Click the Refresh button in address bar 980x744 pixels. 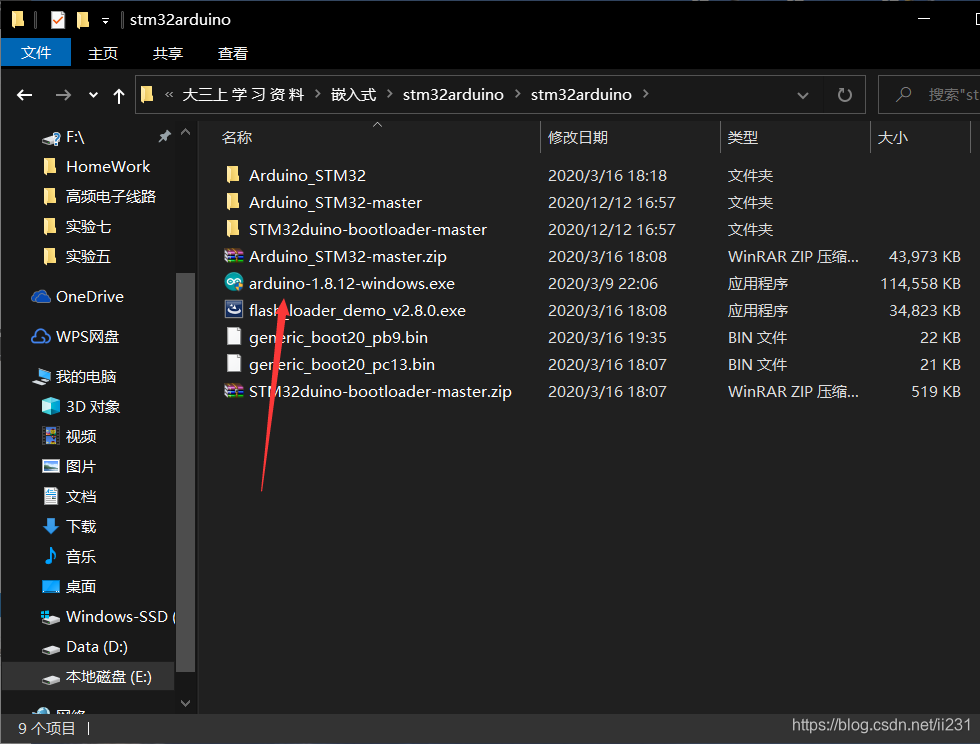(844, 95)
